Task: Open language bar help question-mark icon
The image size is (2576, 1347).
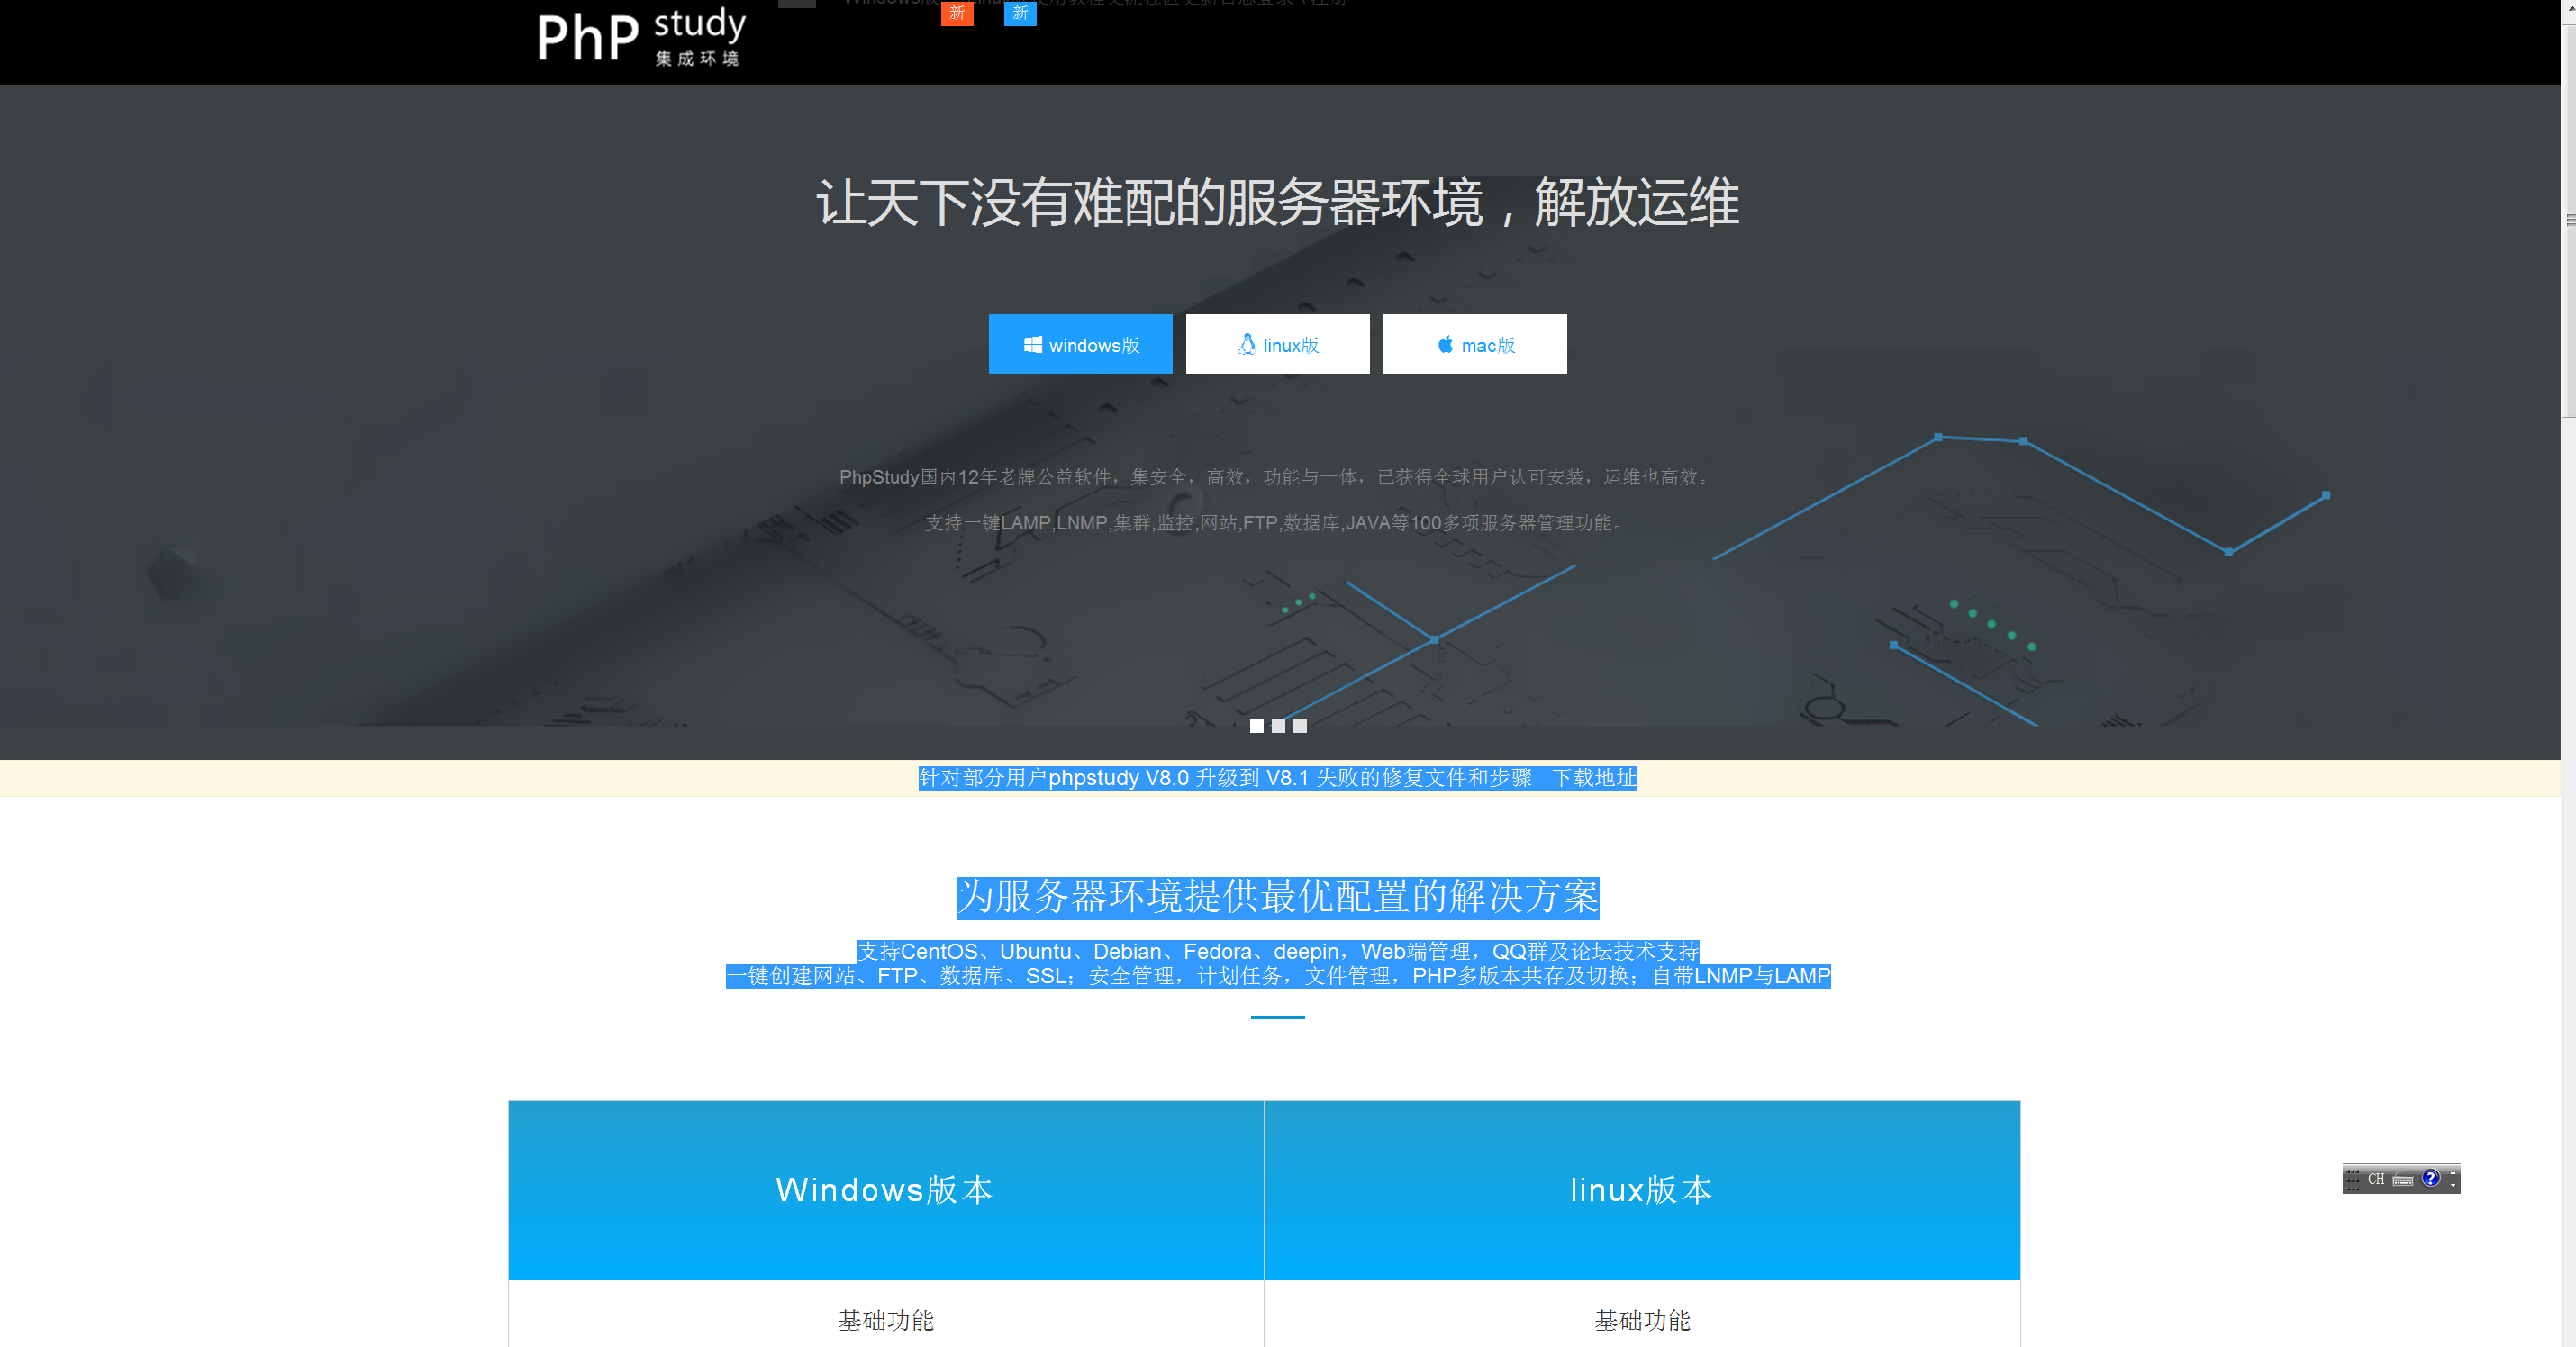Action: tap(2430, 1178)
